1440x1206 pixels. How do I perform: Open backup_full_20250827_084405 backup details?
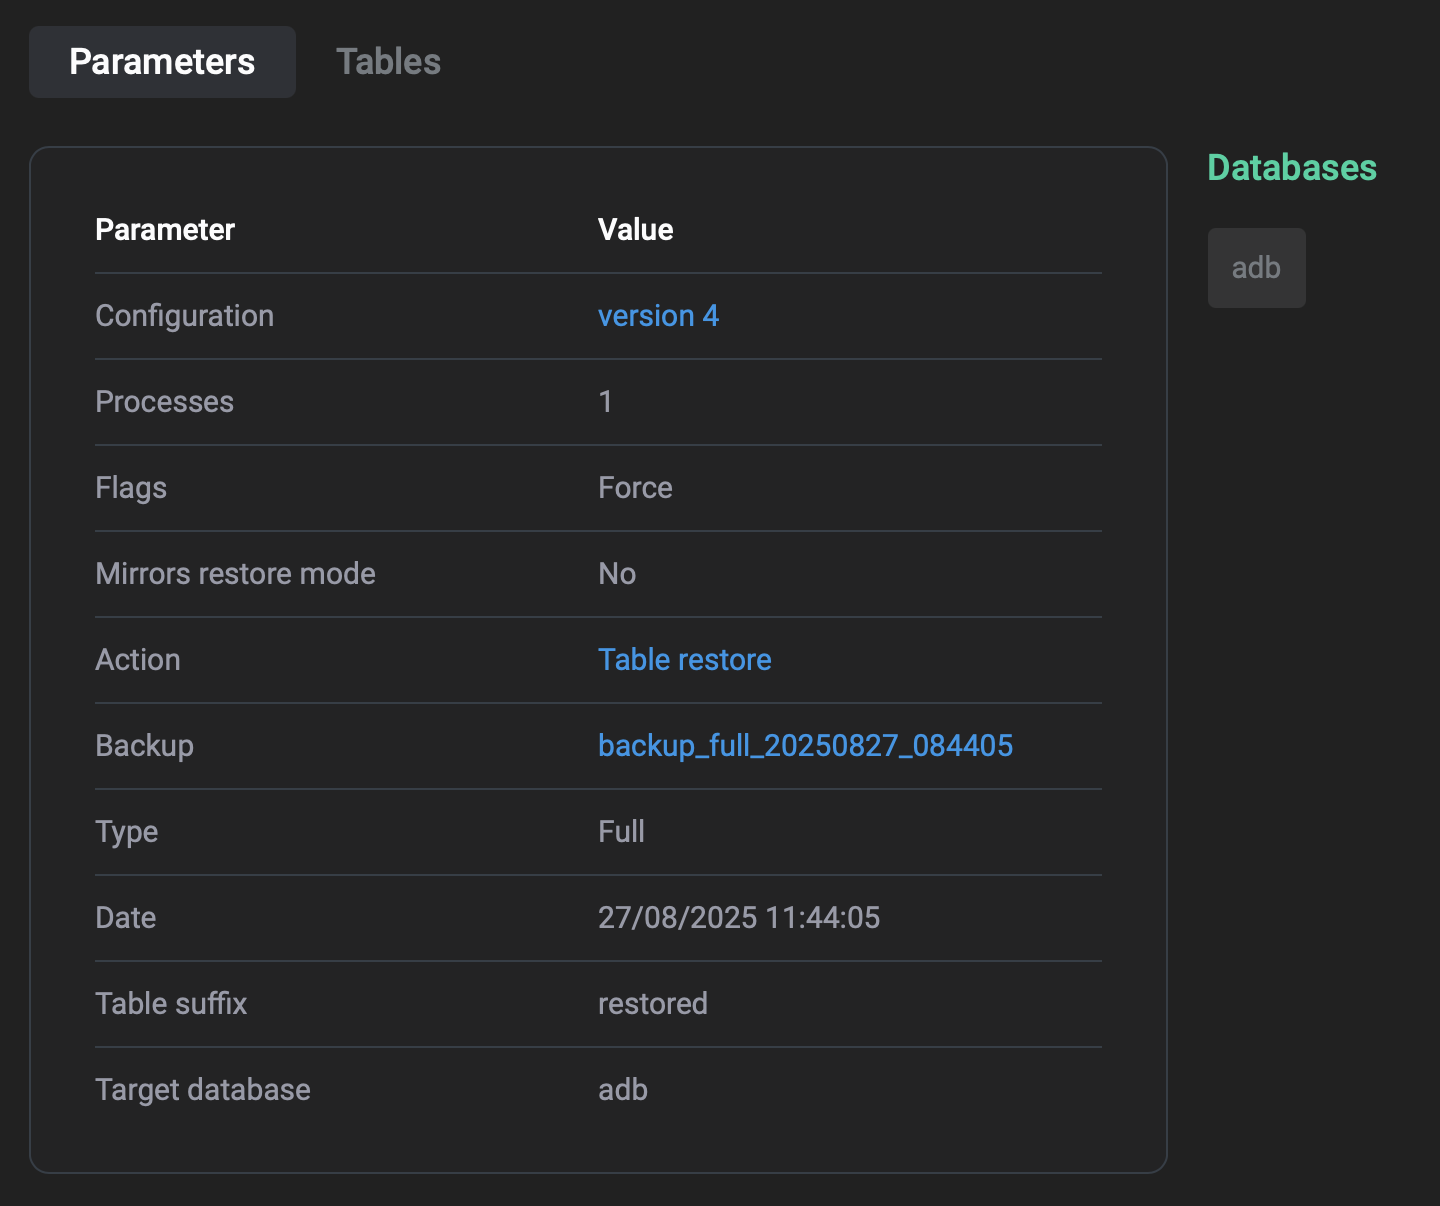click(x=805, y=745)
